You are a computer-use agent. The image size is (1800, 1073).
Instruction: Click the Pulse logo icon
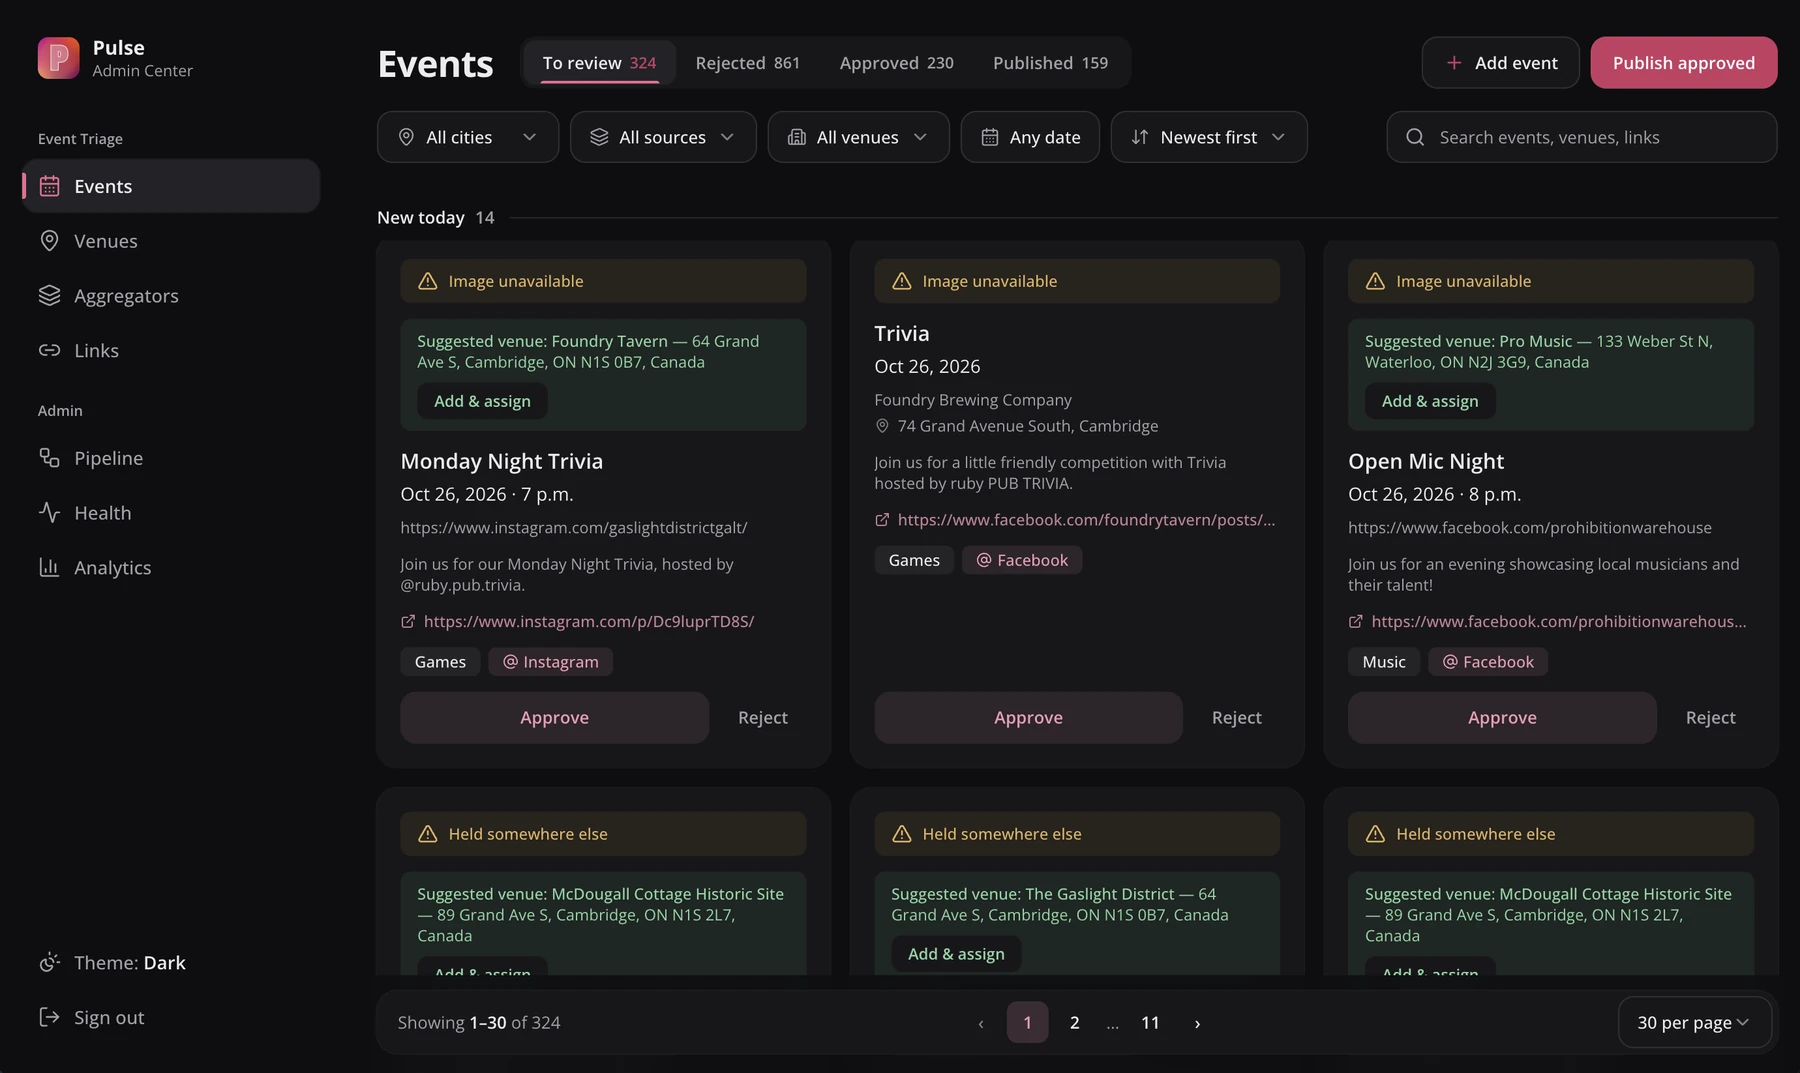pos(58,58)
